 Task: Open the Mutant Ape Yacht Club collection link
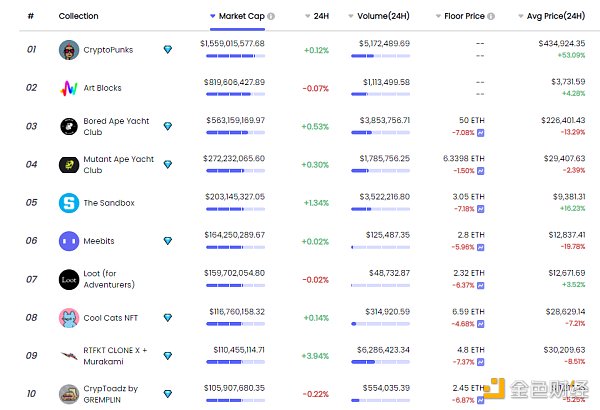116,164
